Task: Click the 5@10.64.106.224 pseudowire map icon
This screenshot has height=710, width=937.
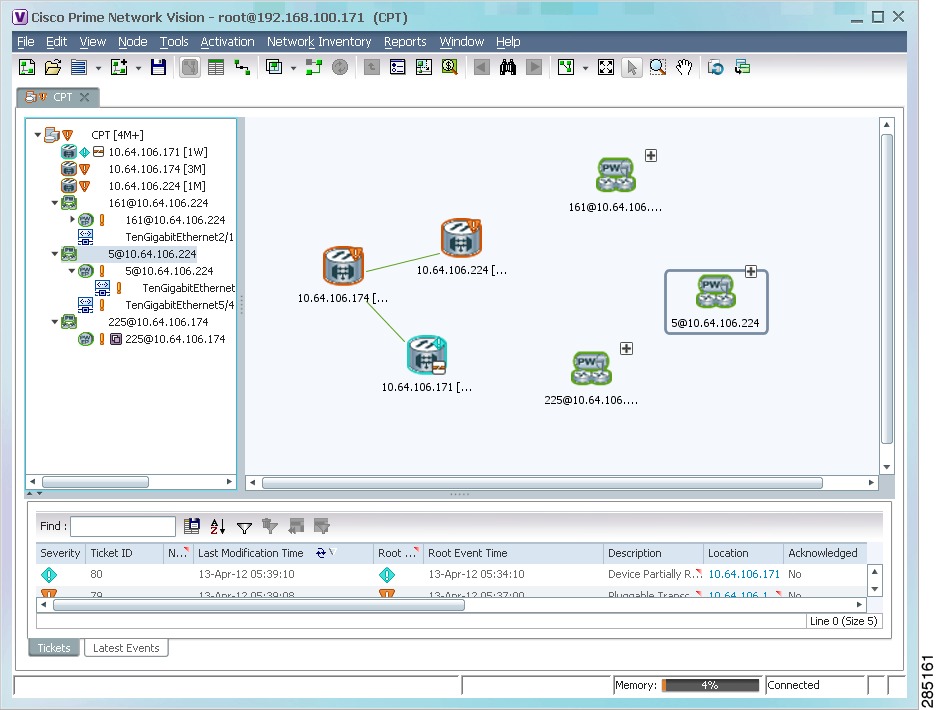Action: click(715, 291)
